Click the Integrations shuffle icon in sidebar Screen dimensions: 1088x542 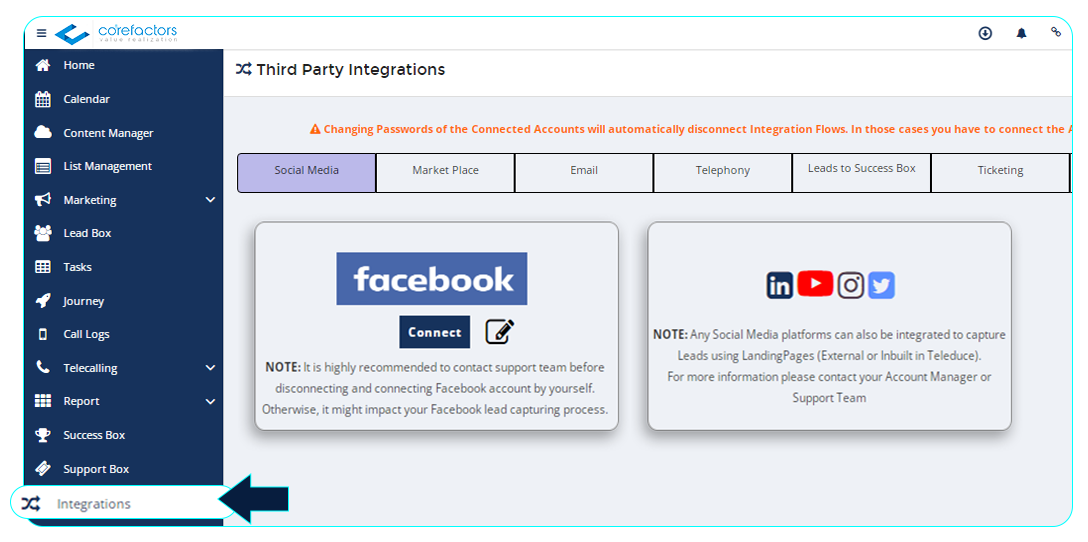(31, 504)
